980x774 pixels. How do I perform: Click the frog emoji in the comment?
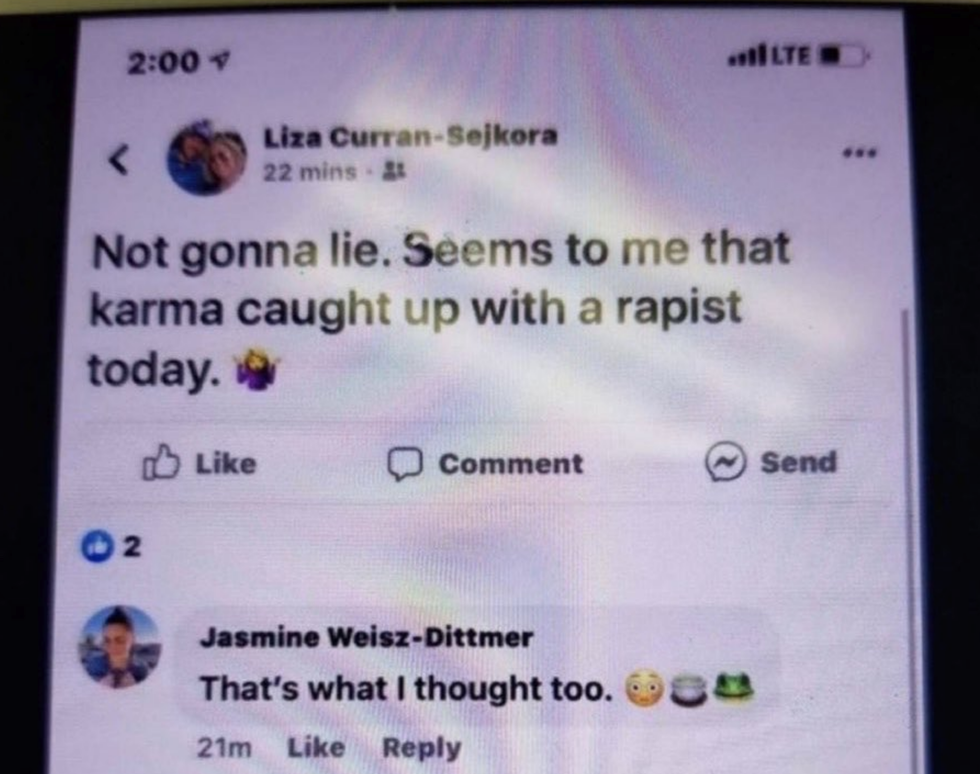pyautogui.click(x=734, y=687)
